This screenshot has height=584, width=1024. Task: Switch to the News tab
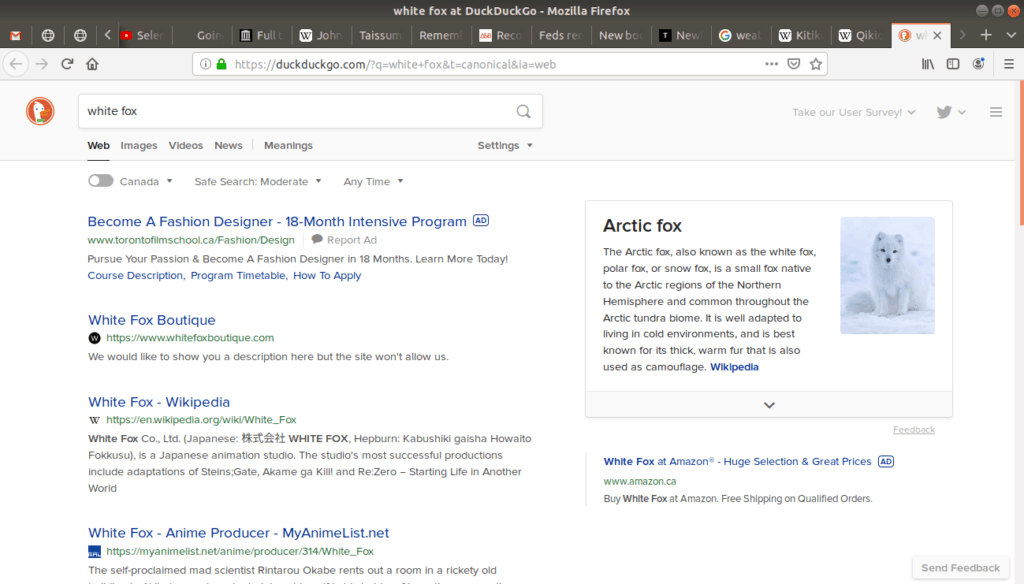[228, 145]
